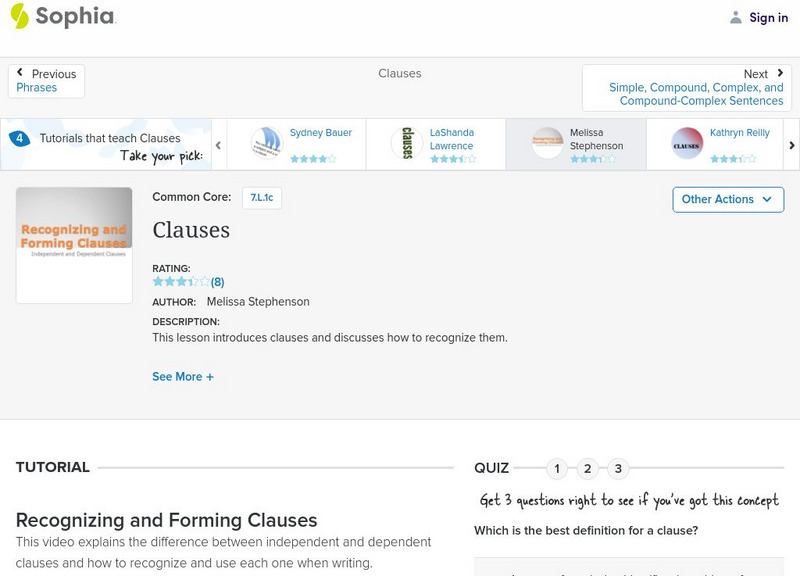Screen dimensions: 800x576
Task: Click the Sophia logo icon
Action: click(19, 16)
